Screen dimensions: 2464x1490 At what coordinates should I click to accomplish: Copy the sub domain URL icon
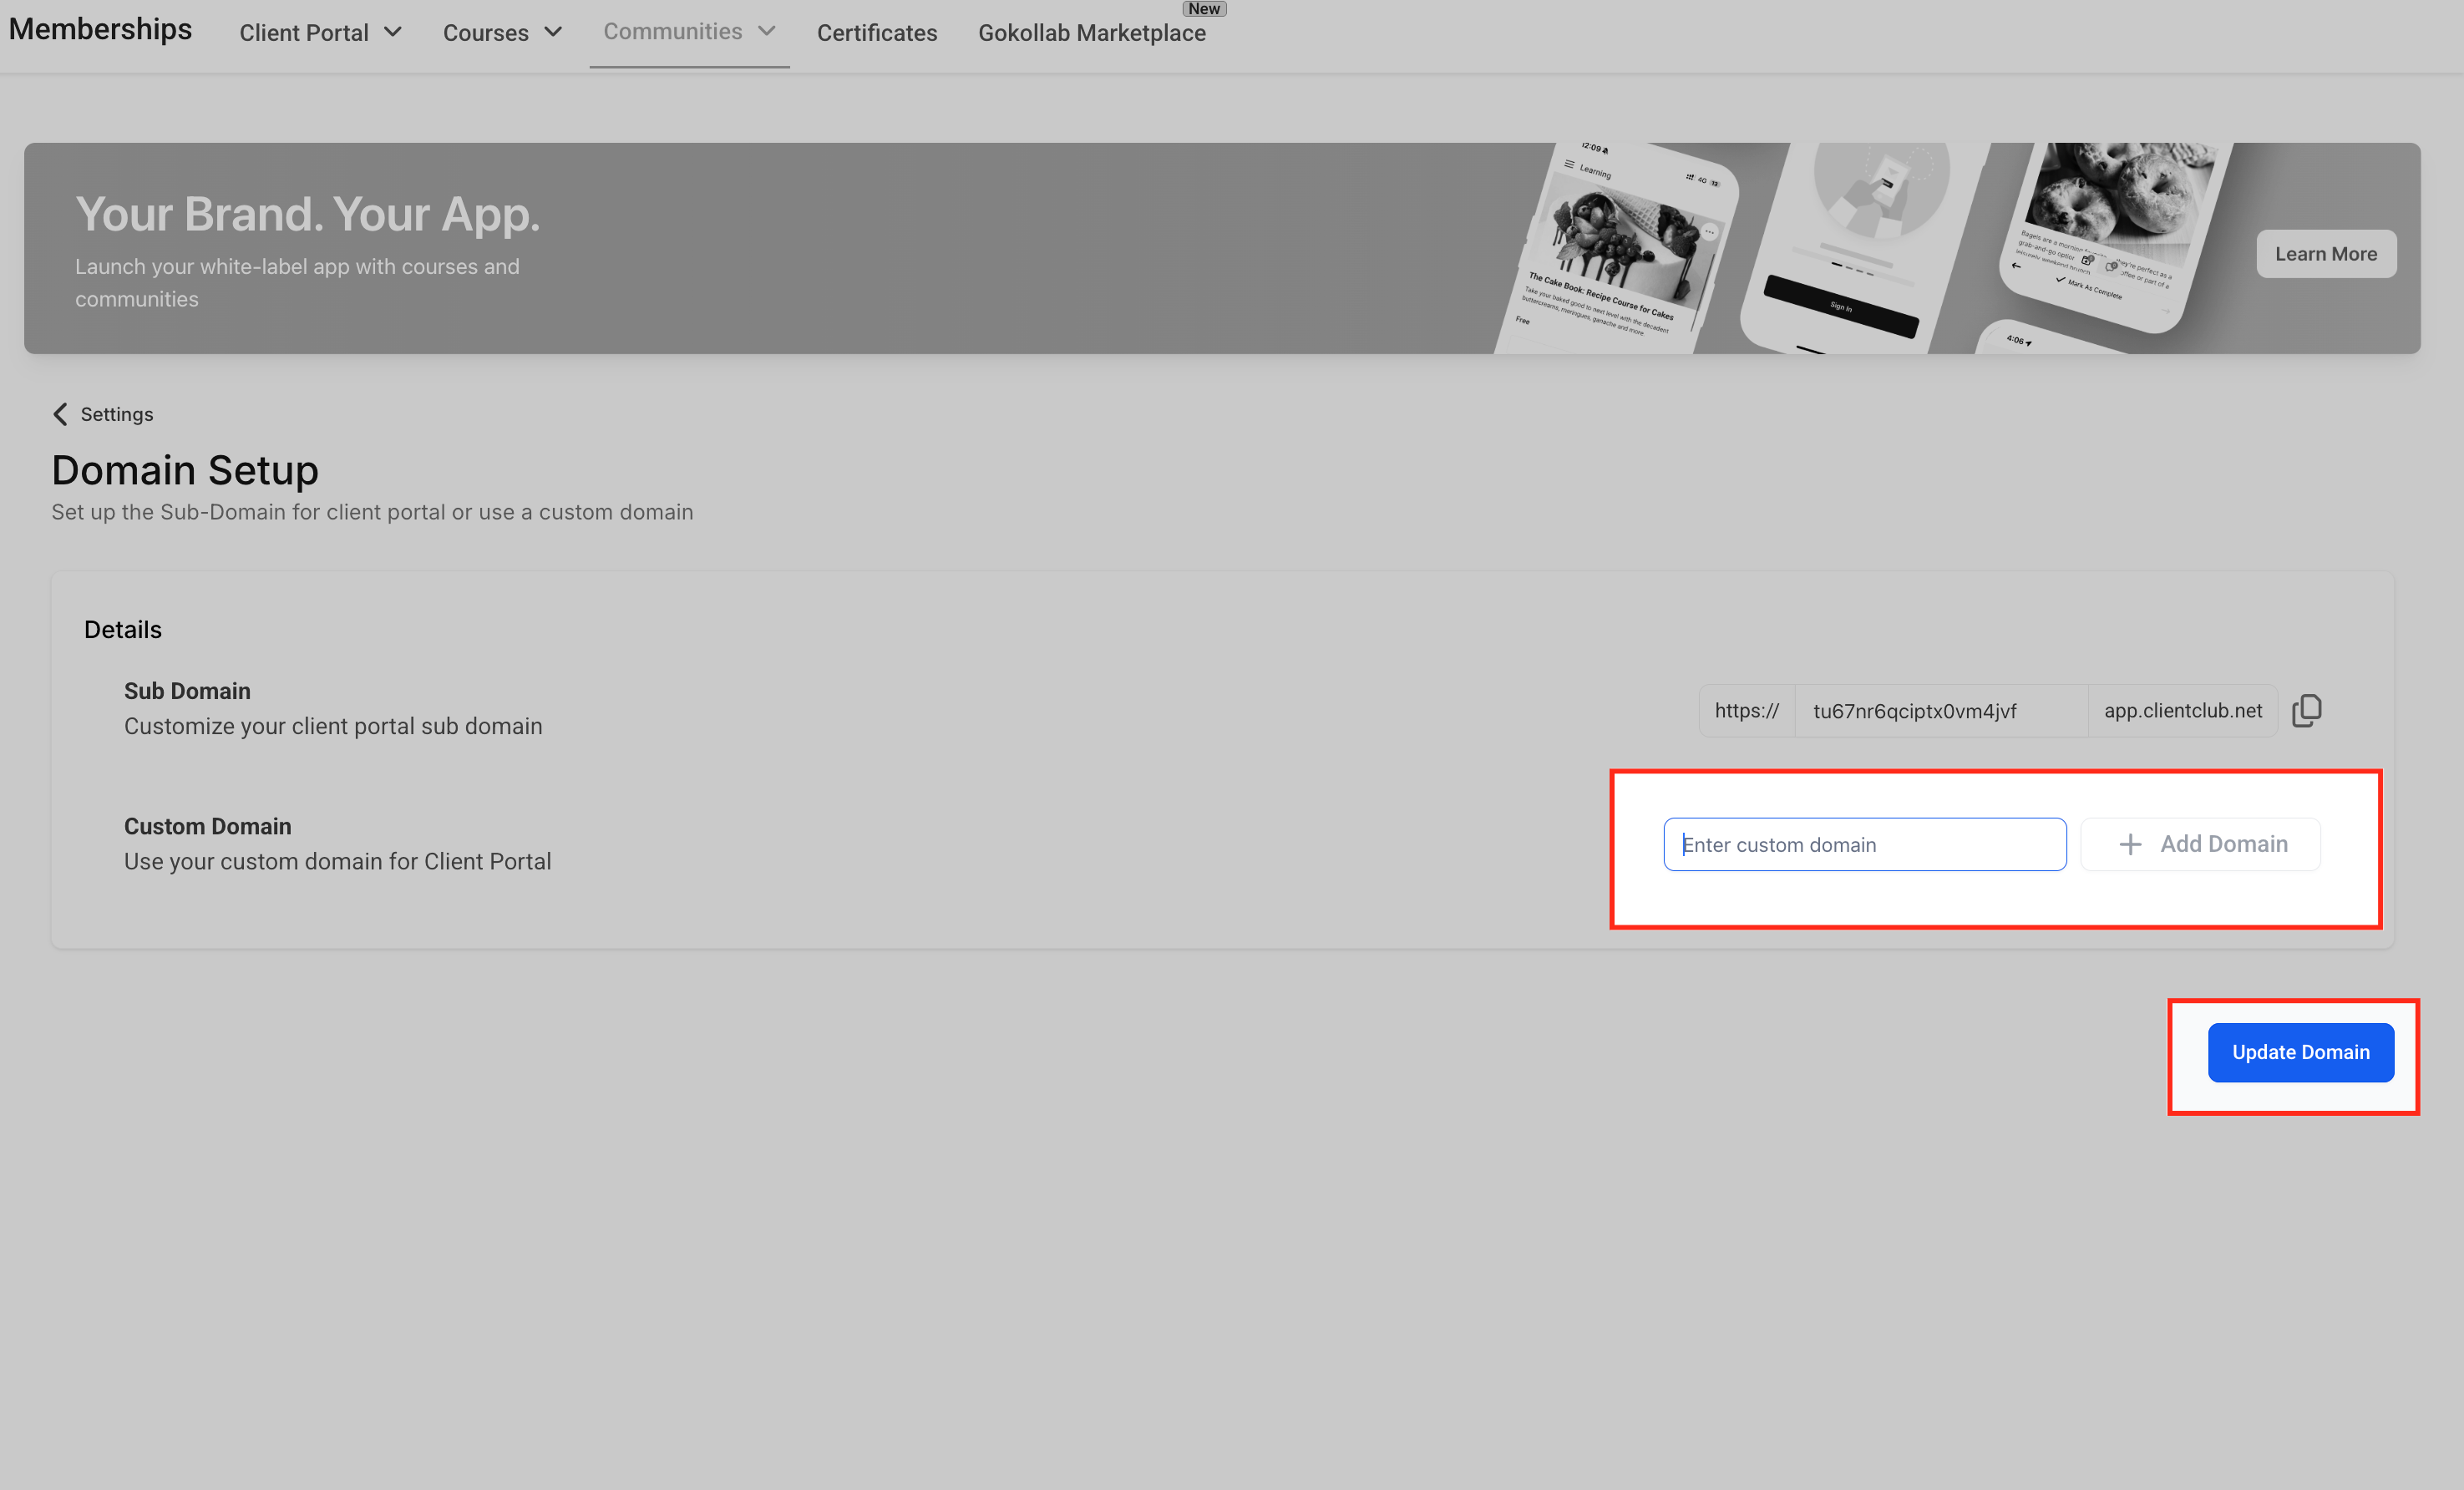(x=2306, y=711)
